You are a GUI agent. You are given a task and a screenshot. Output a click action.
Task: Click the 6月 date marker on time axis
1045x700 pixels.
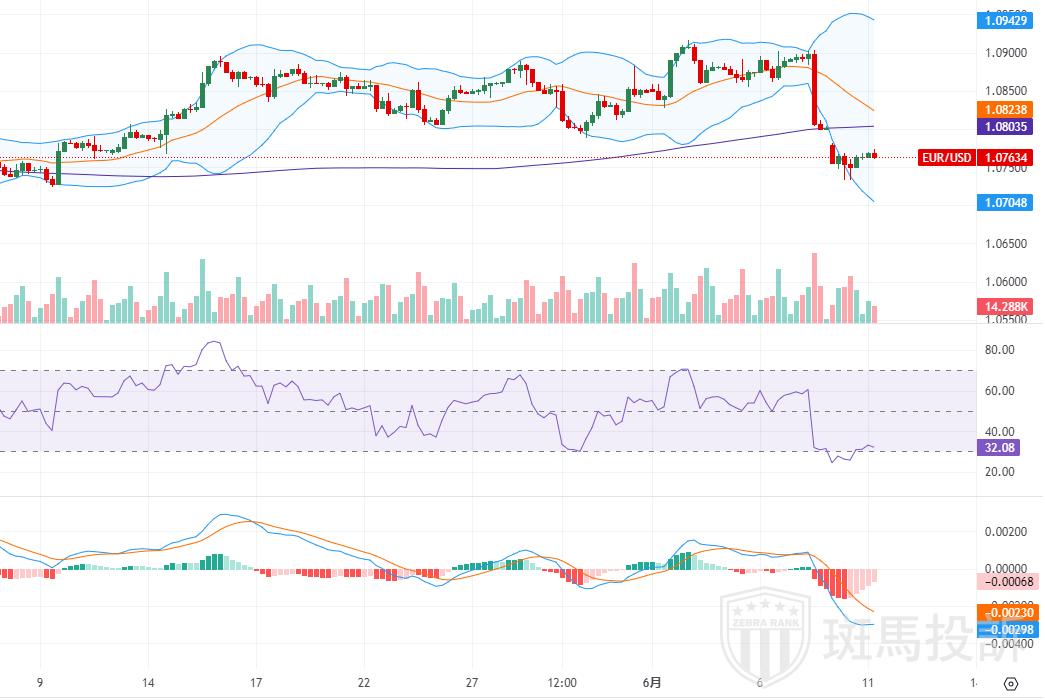pyautogui.click(x=651, y=683)
